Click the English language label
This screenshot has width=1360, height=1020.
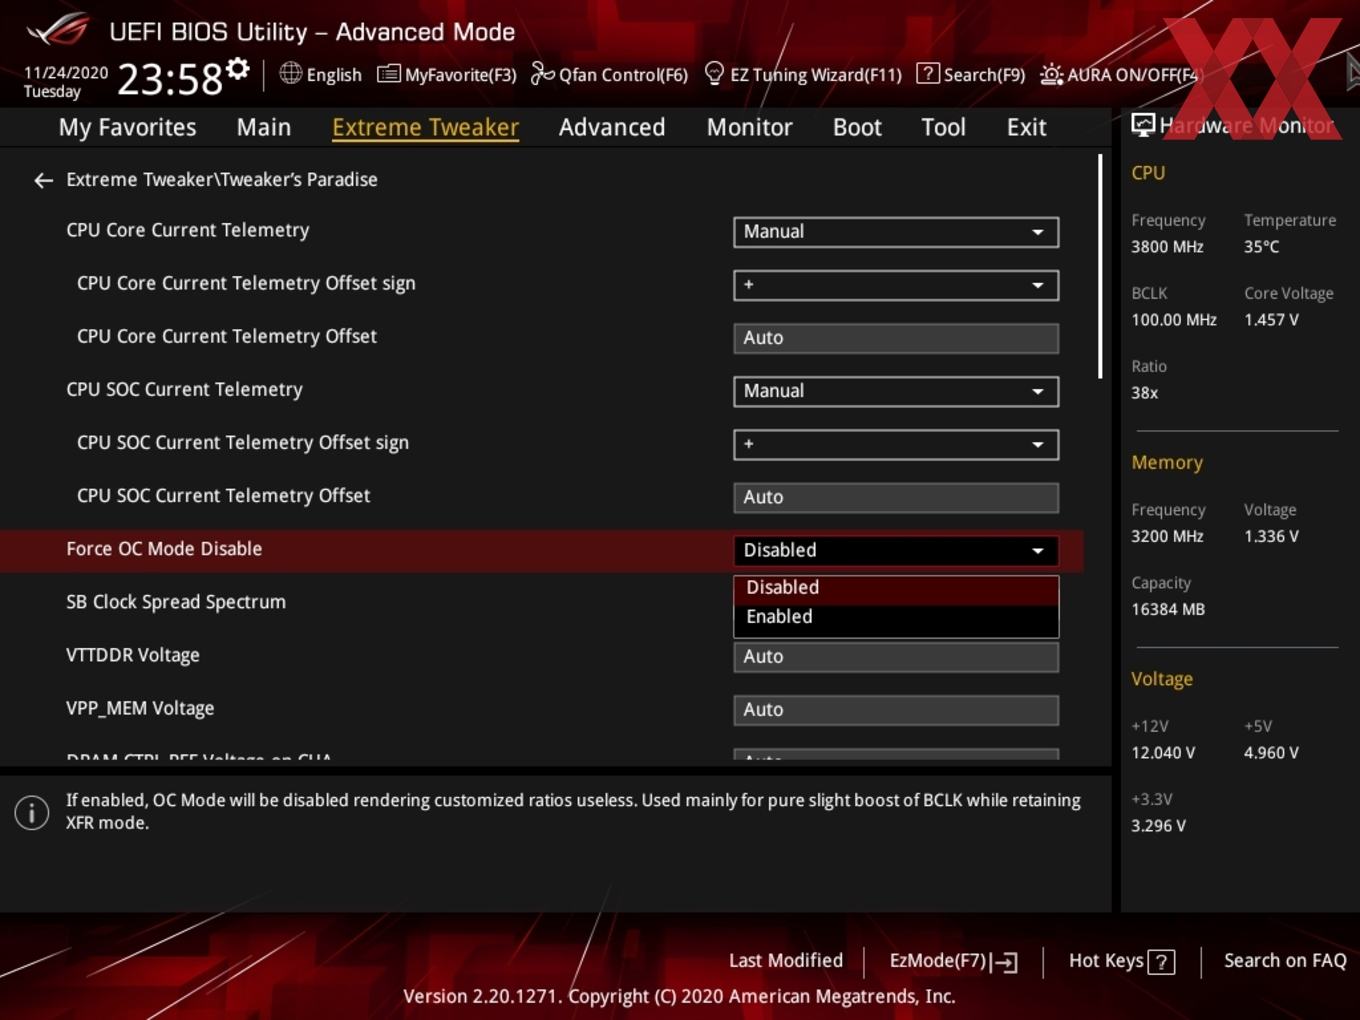tap(334, 75)
